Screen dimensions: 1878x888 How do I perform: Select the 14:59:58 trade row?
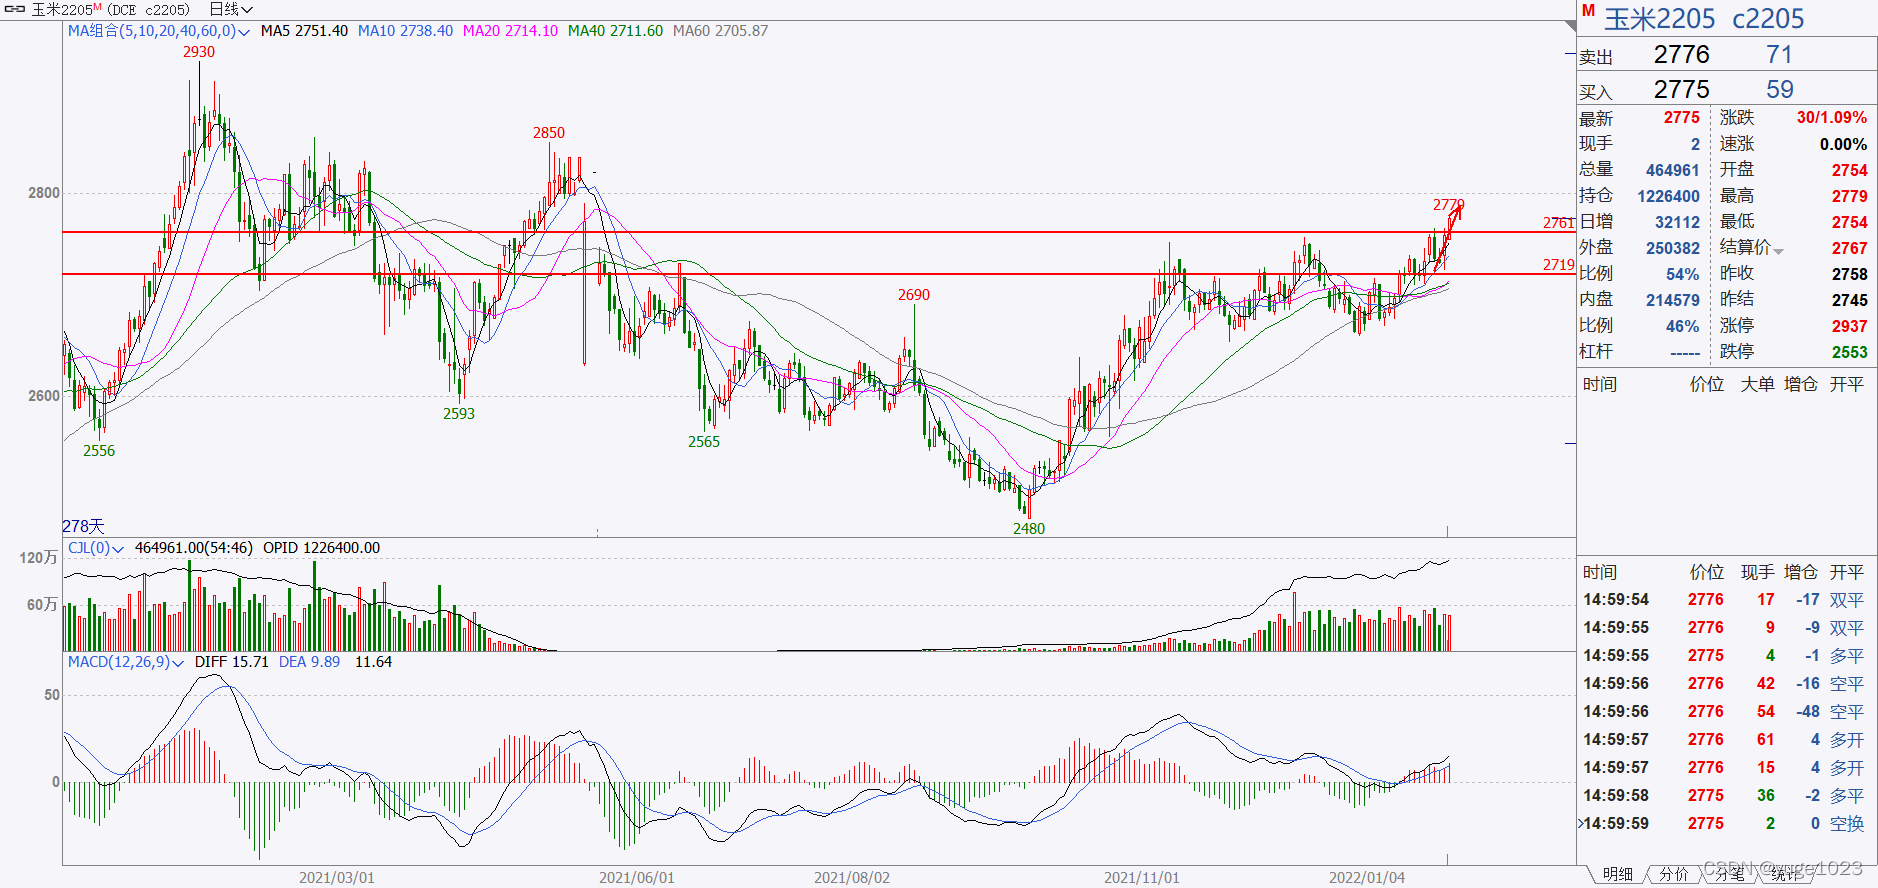coord(1726,796)
